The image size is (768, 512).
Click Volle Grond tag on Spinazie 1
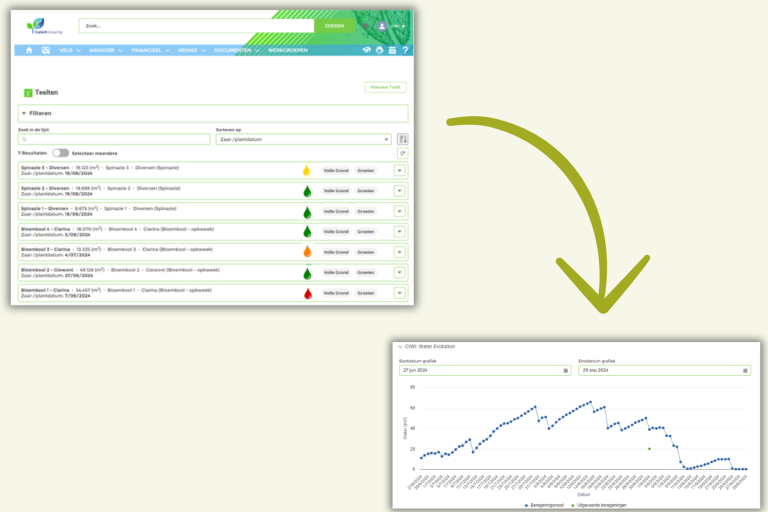click(x=336, y=211)
